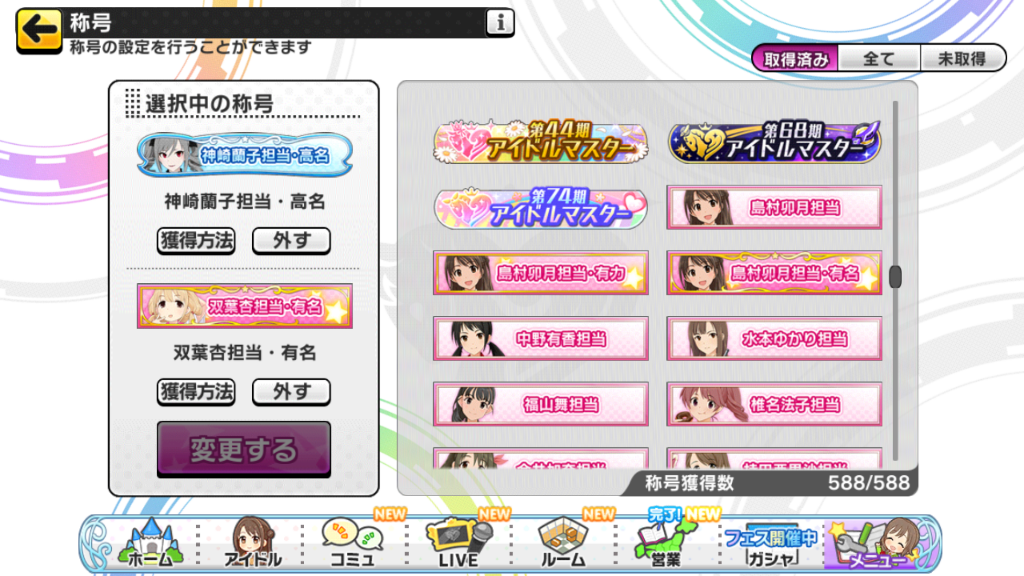
Task: Open the LIVE microphone icon
Action: click(x=458, y=543)
